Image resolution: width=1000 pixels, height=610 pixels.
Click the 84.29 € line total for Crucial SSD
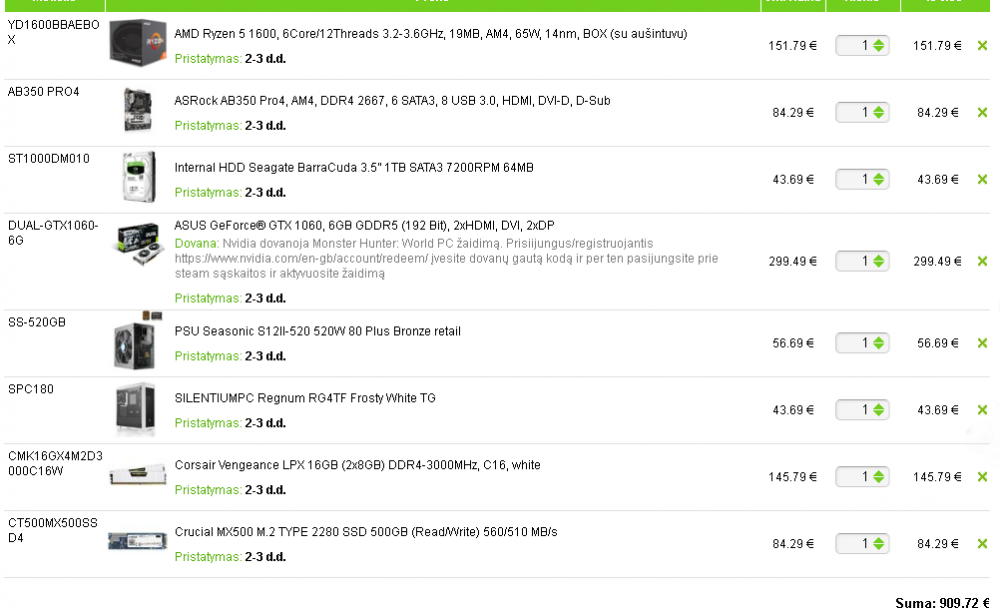tap(938, 544)
